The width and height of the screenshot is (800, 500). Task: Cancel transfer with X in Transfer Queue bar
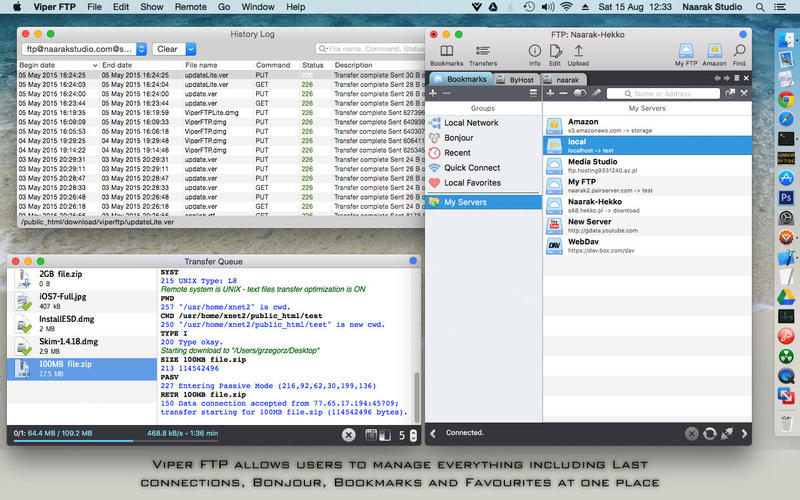point(348,434)
